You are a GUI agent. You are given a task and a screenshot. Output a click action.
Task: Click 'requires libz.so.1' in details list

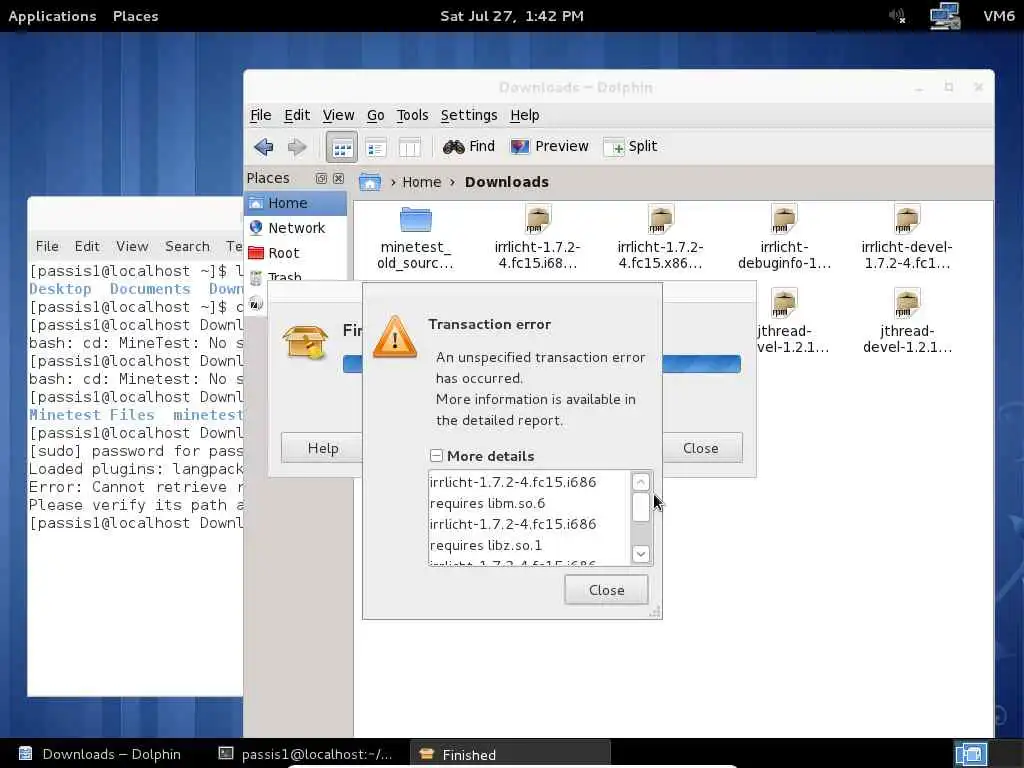coord(485,545)
